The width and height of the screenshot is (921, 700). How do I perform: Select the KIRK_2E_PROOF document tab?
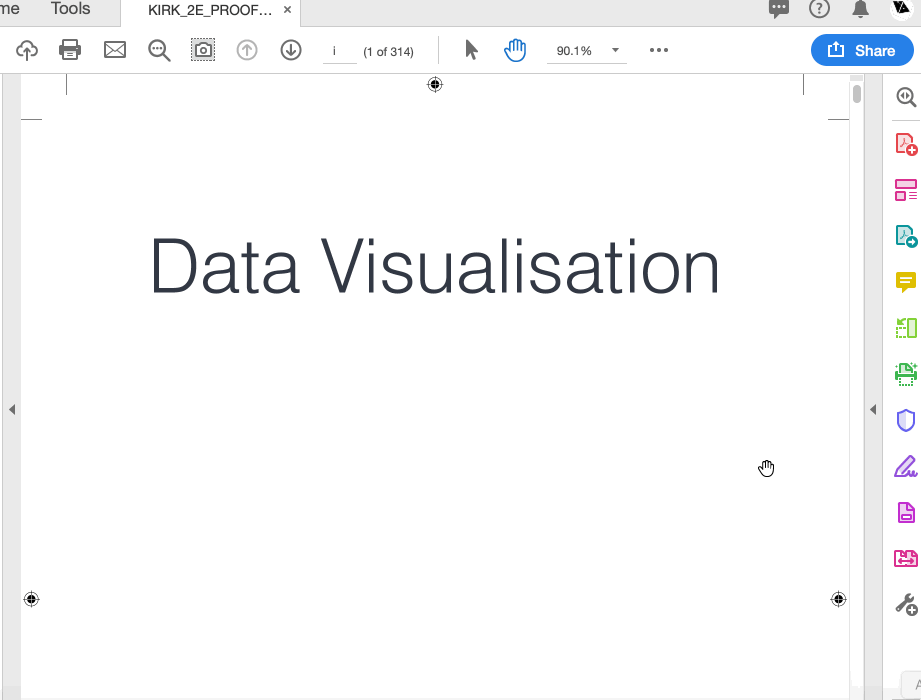coord(210,11)
